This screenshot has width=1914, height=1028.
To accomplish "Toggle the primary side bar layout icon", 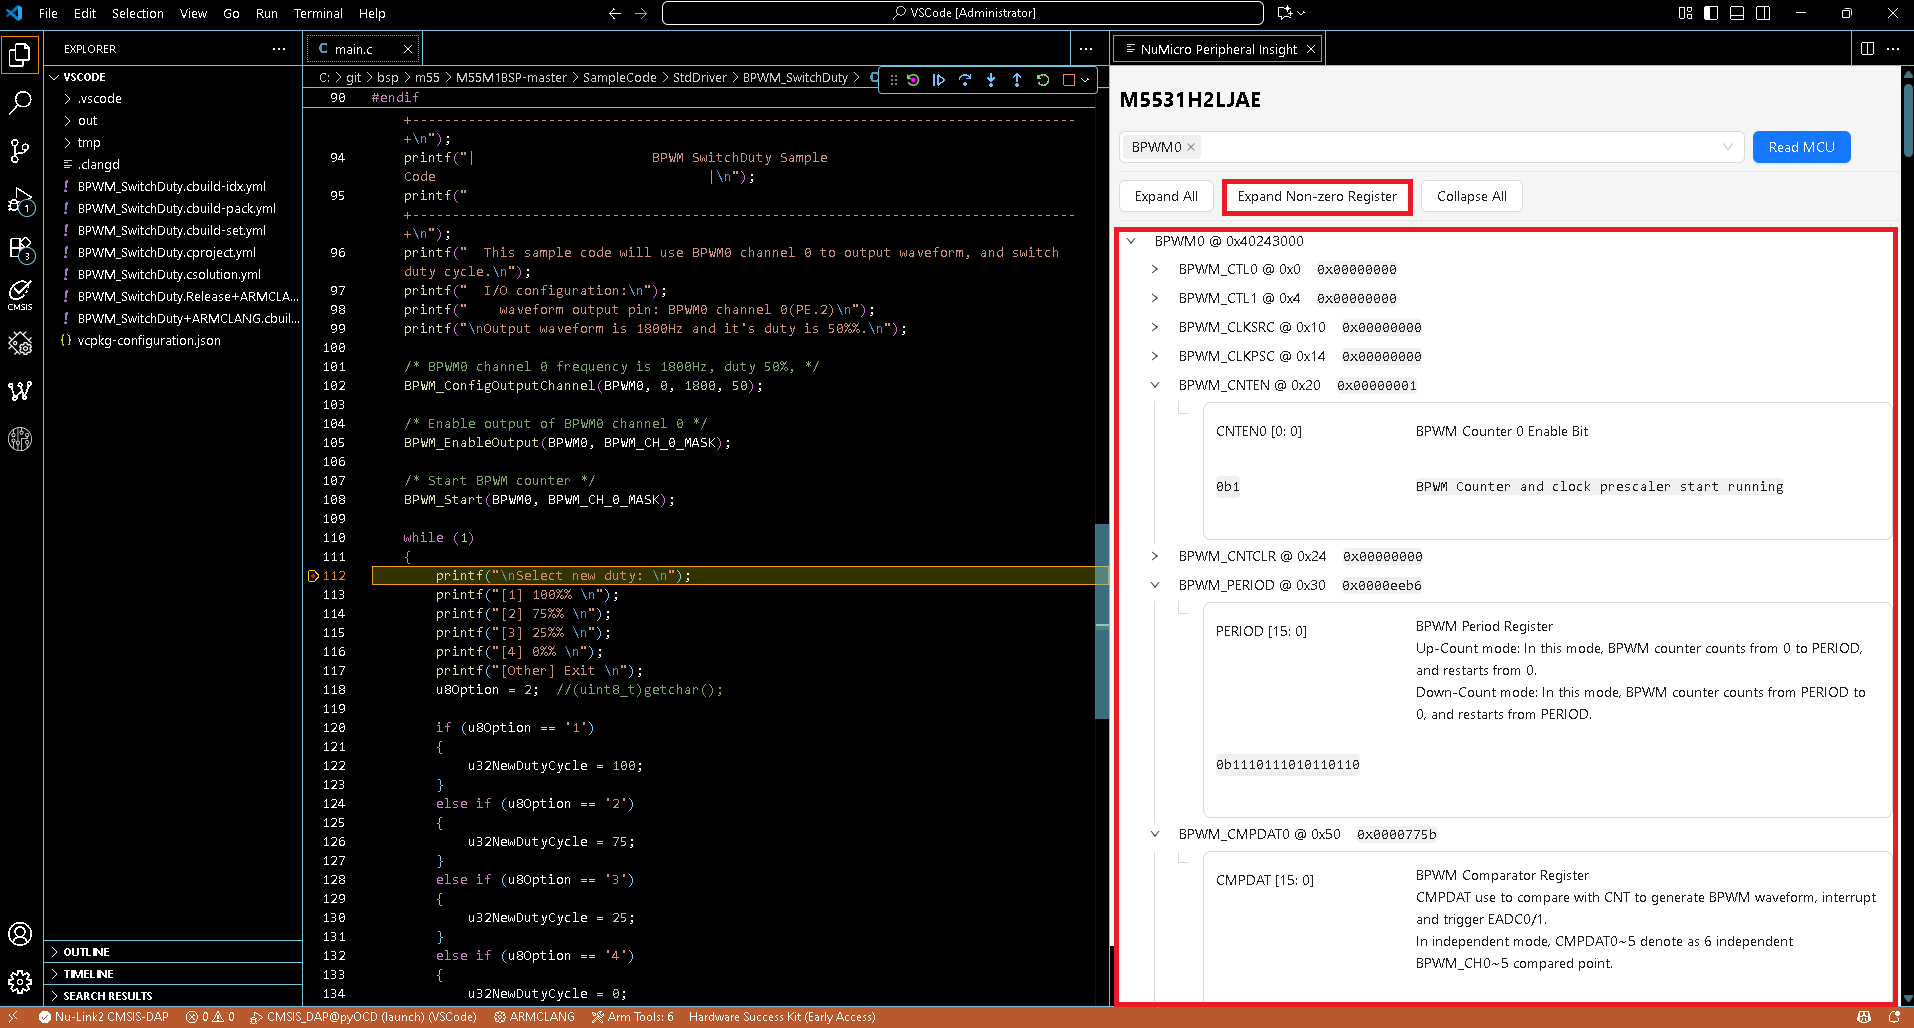I will [x=1711, y=13].
